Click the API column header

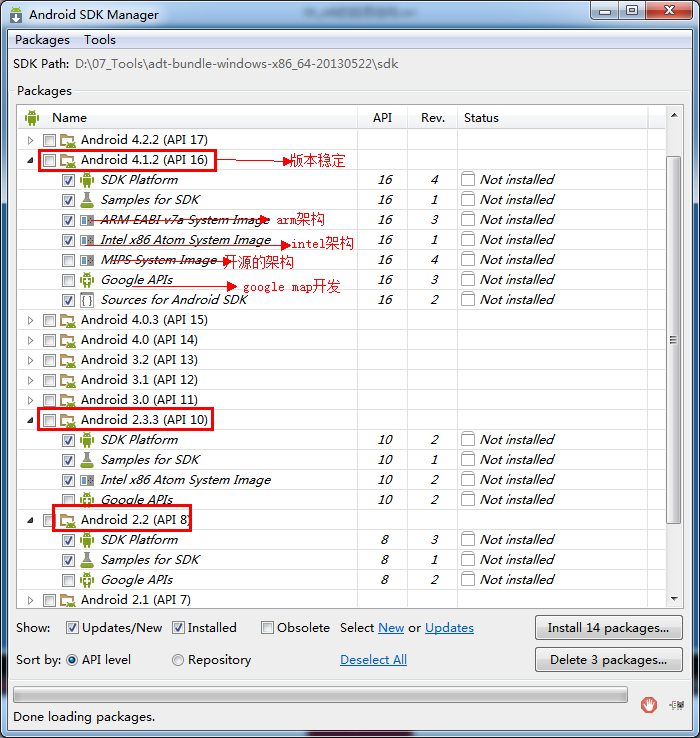pyautogui.click(x=382, y=118)
